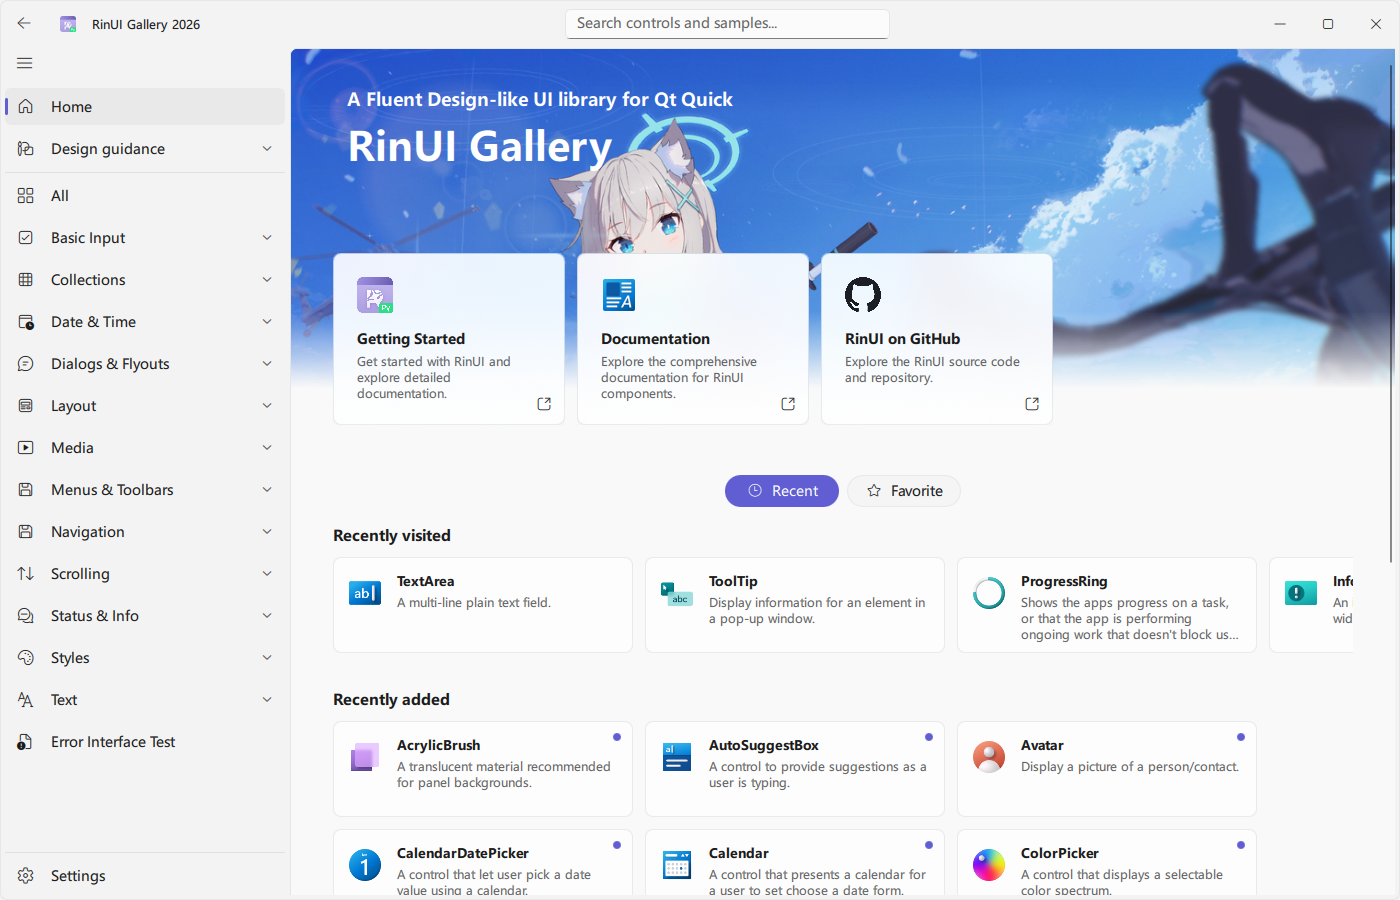
Task: Expand the Layout chevron
Action: click(267, 406)
